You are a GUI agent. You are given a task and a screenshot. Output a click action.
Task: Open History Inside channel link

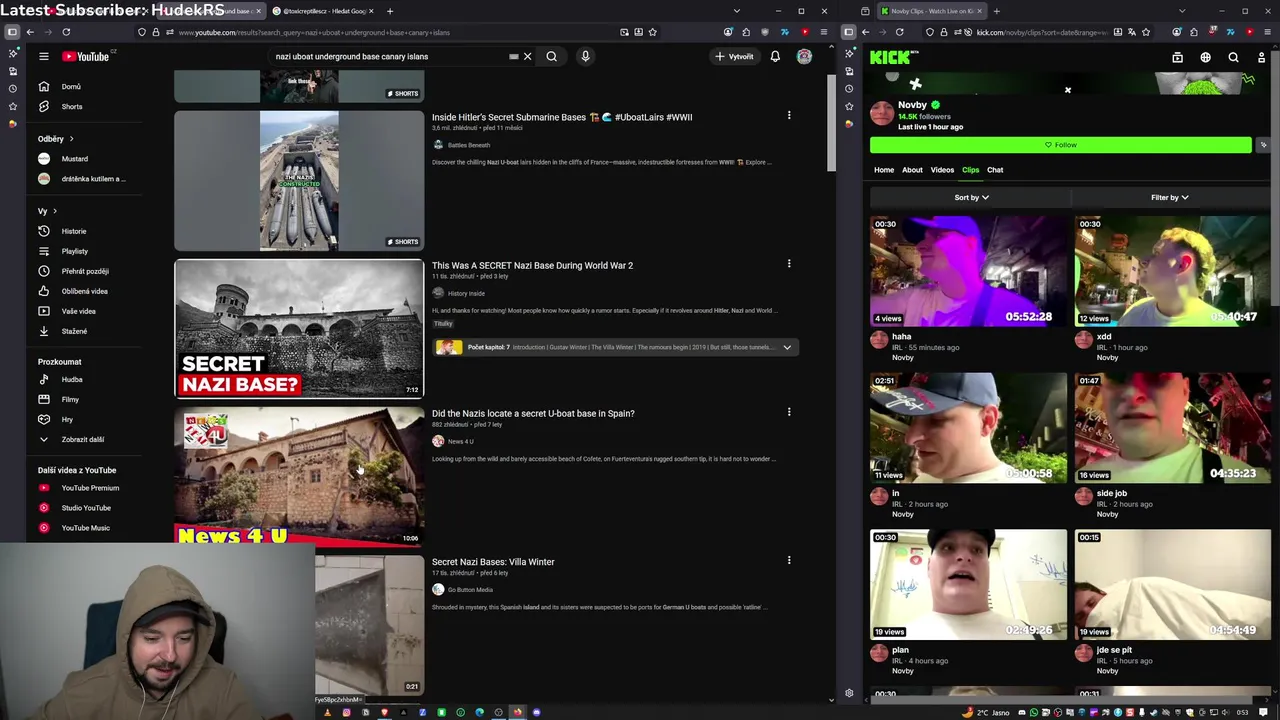point(466,293)
